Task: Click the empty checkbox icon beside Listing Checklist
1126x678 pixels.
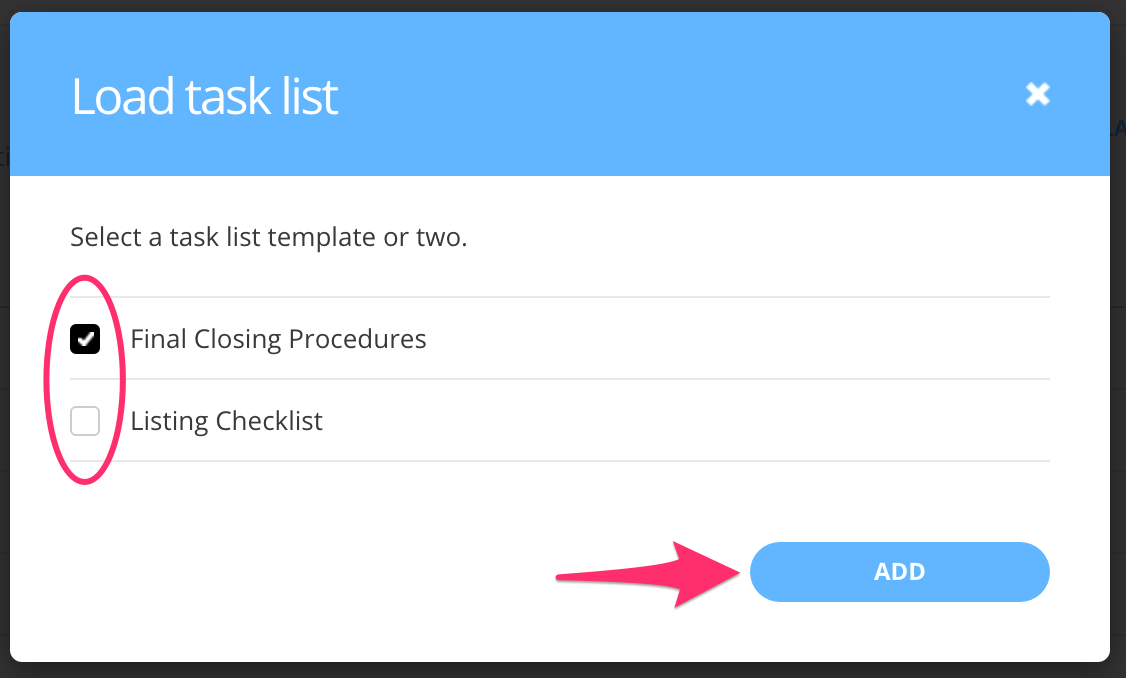Action: point(85,420)
